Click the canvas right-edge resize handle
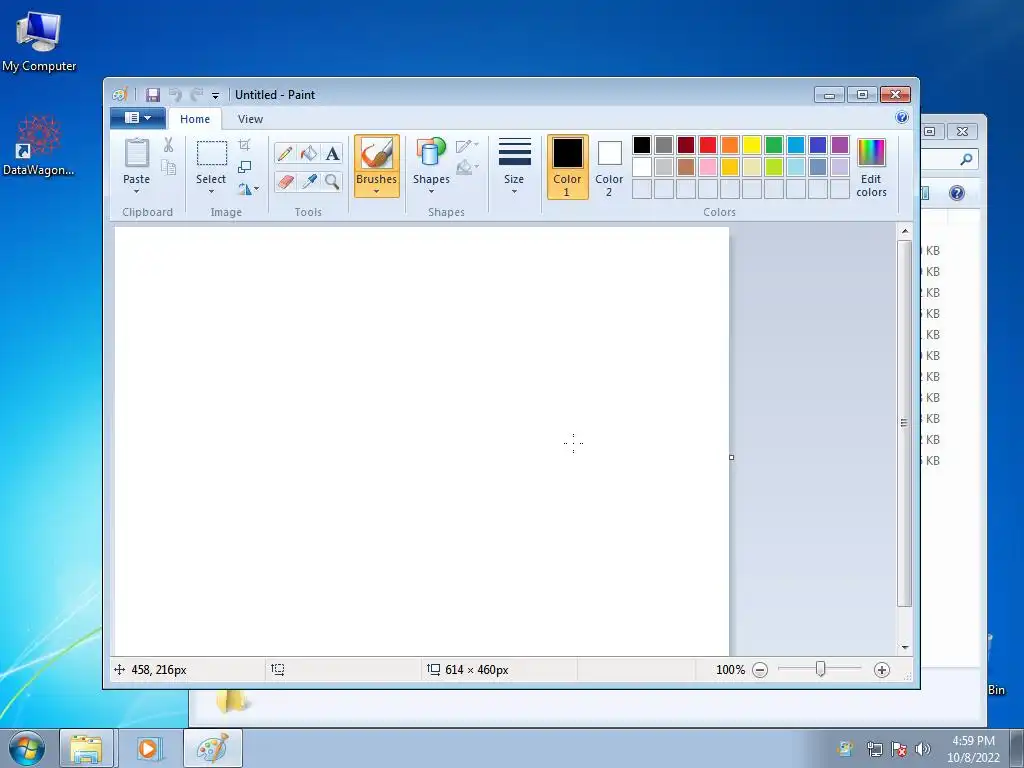Viewport: 1024px width, 768px height. click(731, 457)
